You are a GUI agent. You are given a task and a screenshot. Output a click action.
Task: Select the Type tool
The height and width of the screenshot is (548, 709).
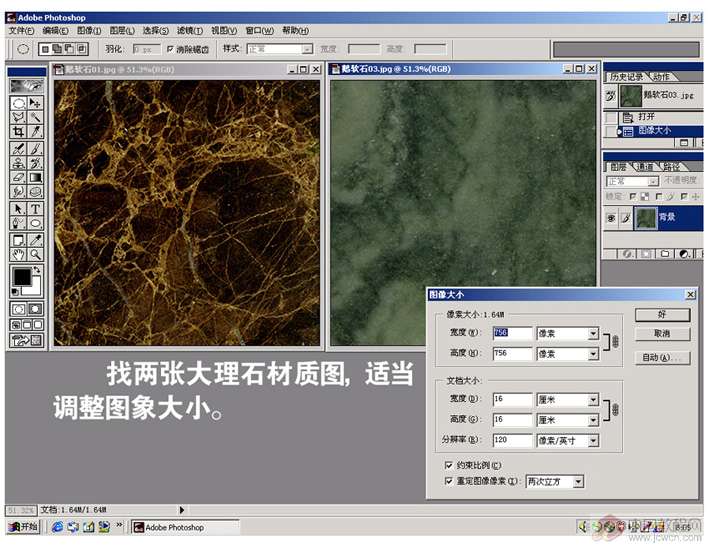[35, 208]
